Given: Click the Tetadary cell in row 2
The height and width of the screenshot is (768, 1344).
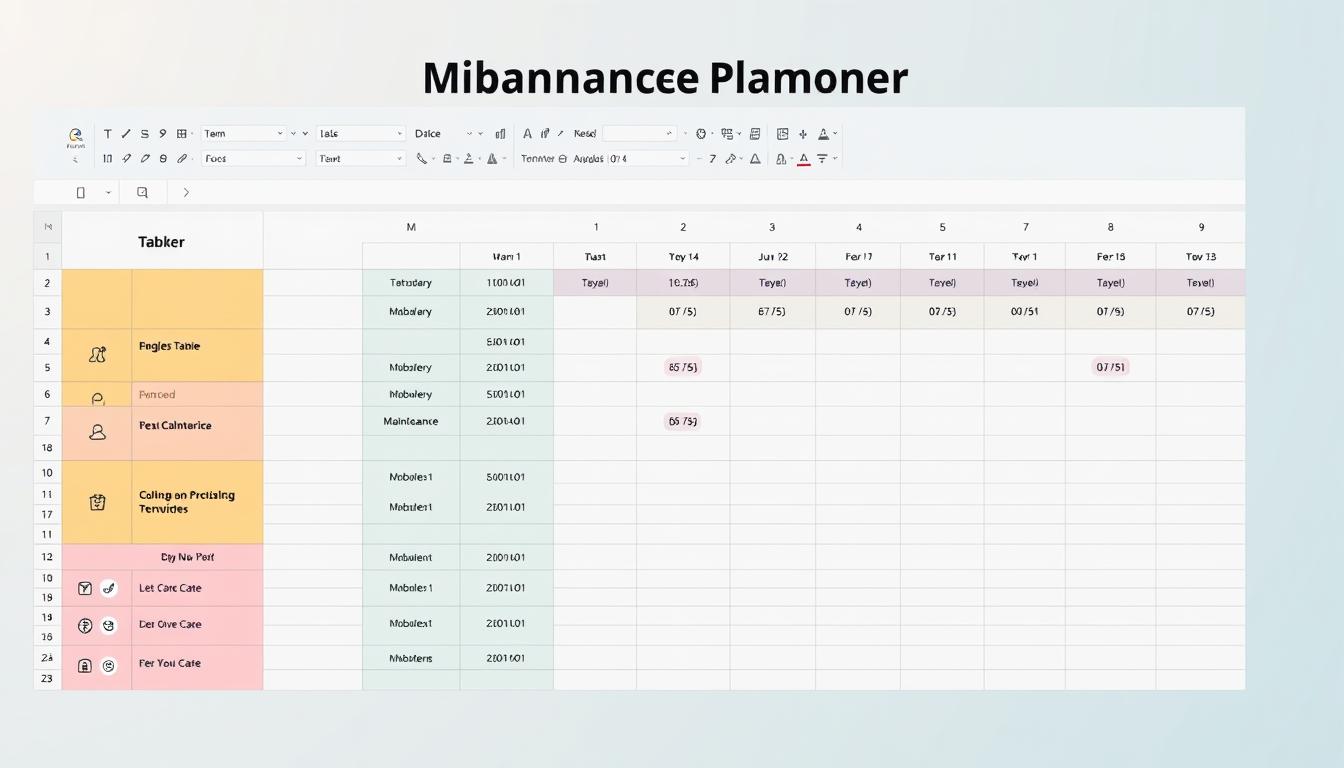Looking at the screenshot, I should [411, 283].
